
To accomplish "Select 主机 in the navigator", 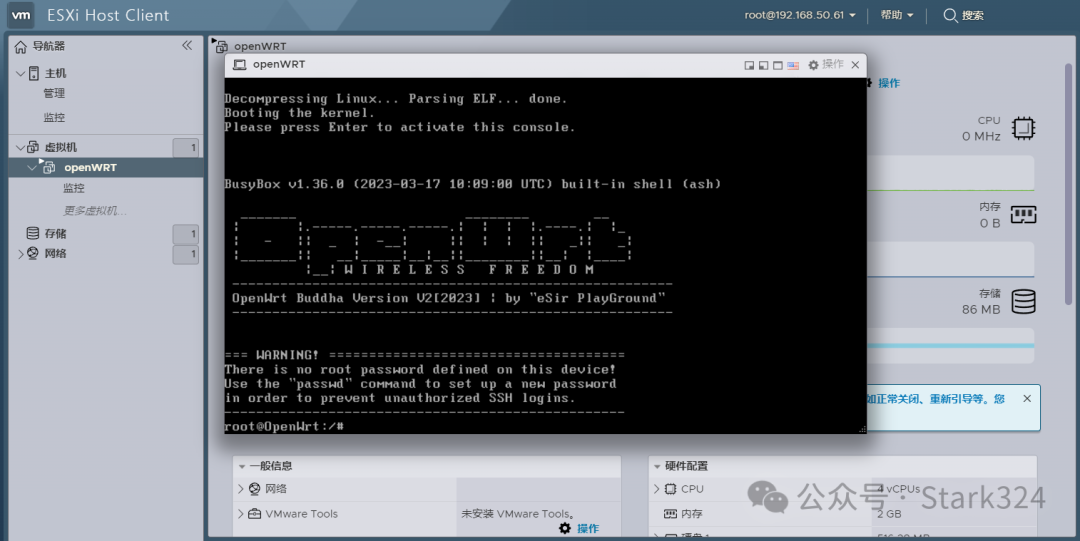I will tap(55, 73).
